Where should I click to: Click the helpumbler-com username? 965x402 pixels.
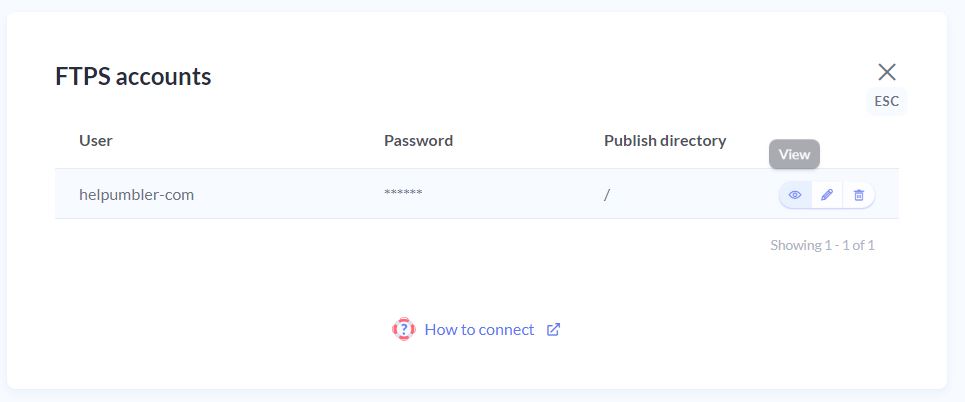tap(136, 195)
